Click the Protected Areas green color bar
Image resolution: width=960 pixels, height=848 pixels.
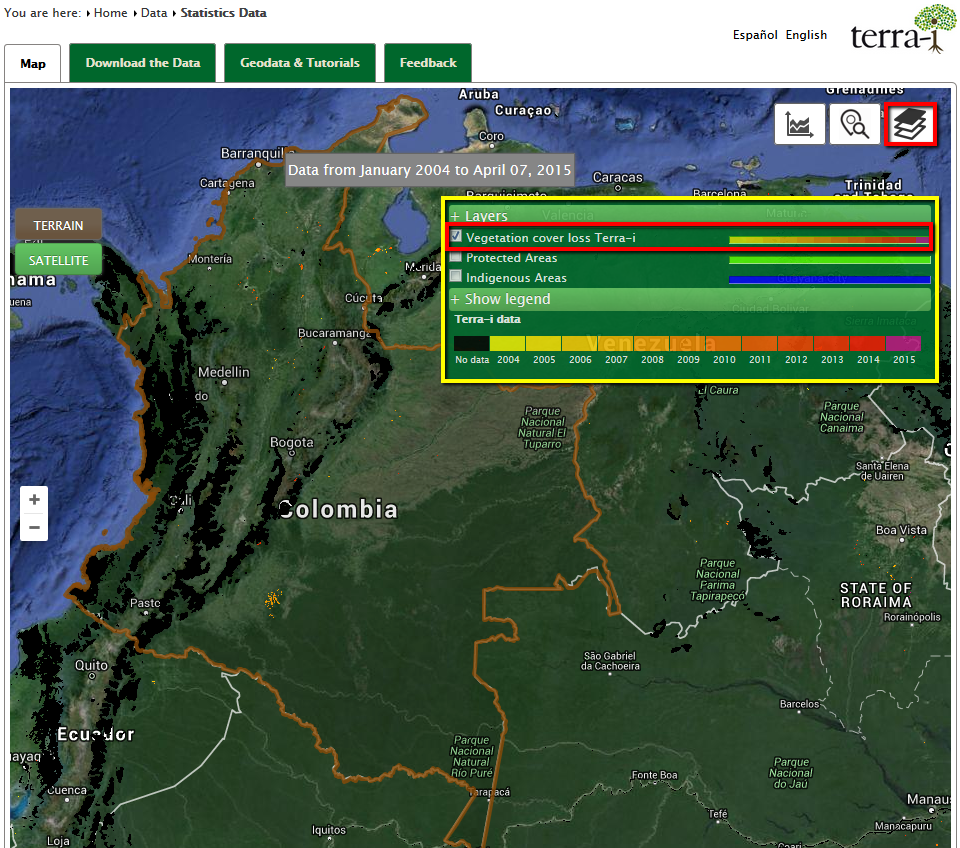click(829, 260)
